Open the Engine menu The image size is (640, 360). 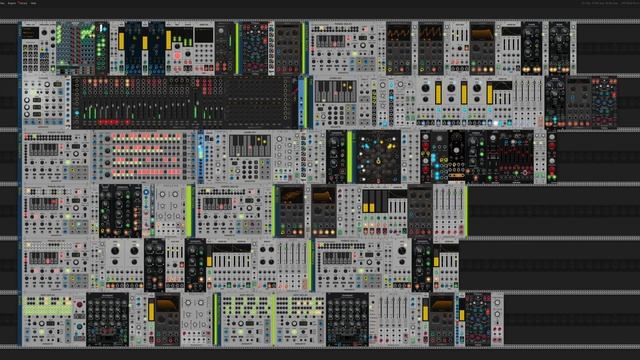12,3
